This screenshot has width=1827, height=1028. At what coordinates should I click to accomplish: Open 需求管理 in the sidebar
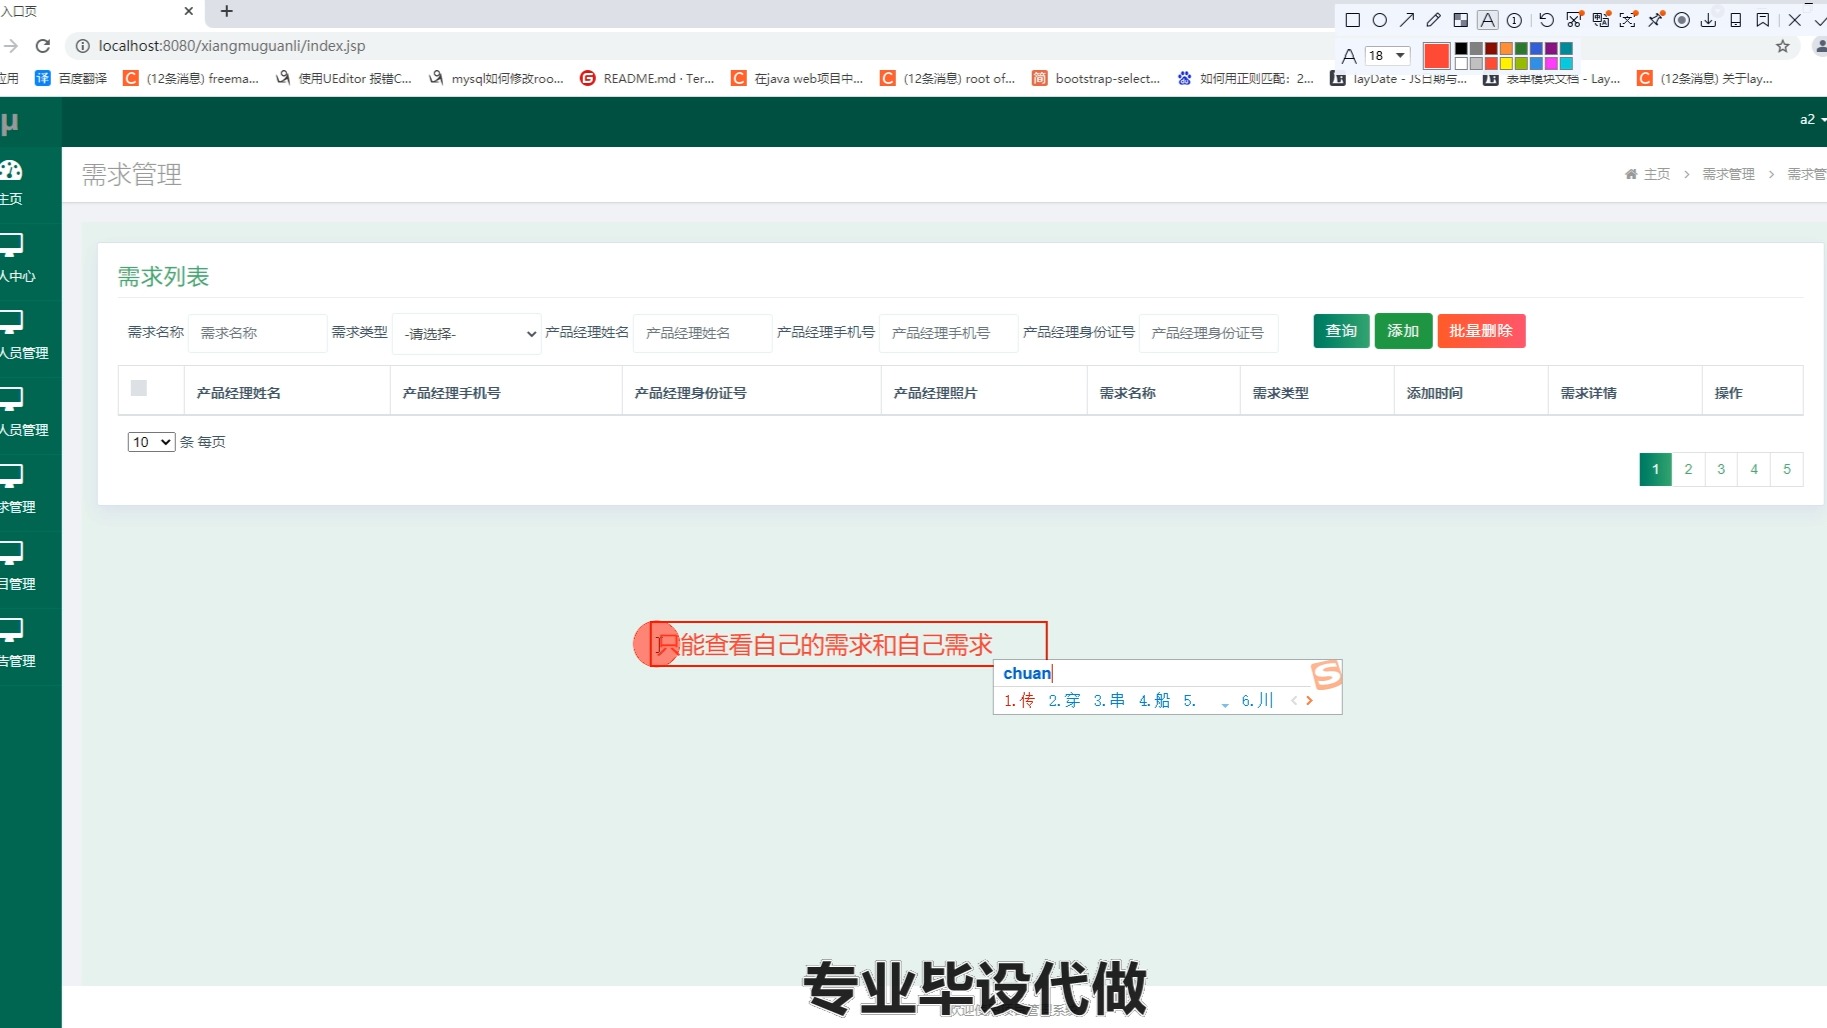point(17,488)
